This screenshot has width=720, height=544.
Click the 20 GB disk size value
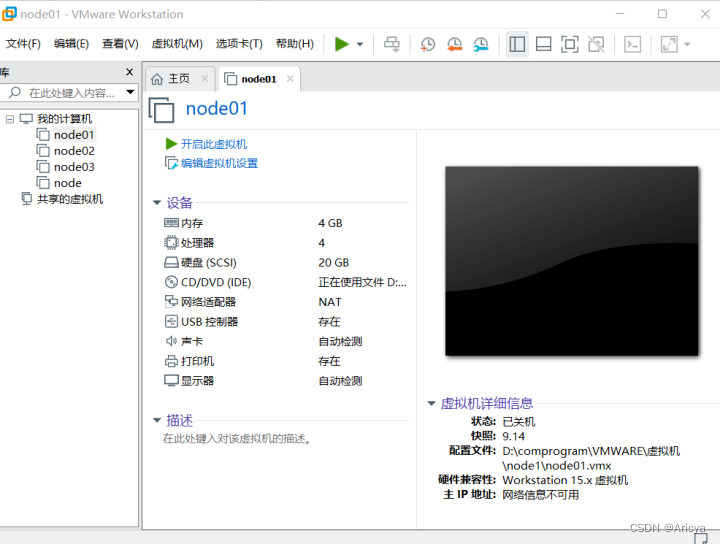(x=334, y=263)
